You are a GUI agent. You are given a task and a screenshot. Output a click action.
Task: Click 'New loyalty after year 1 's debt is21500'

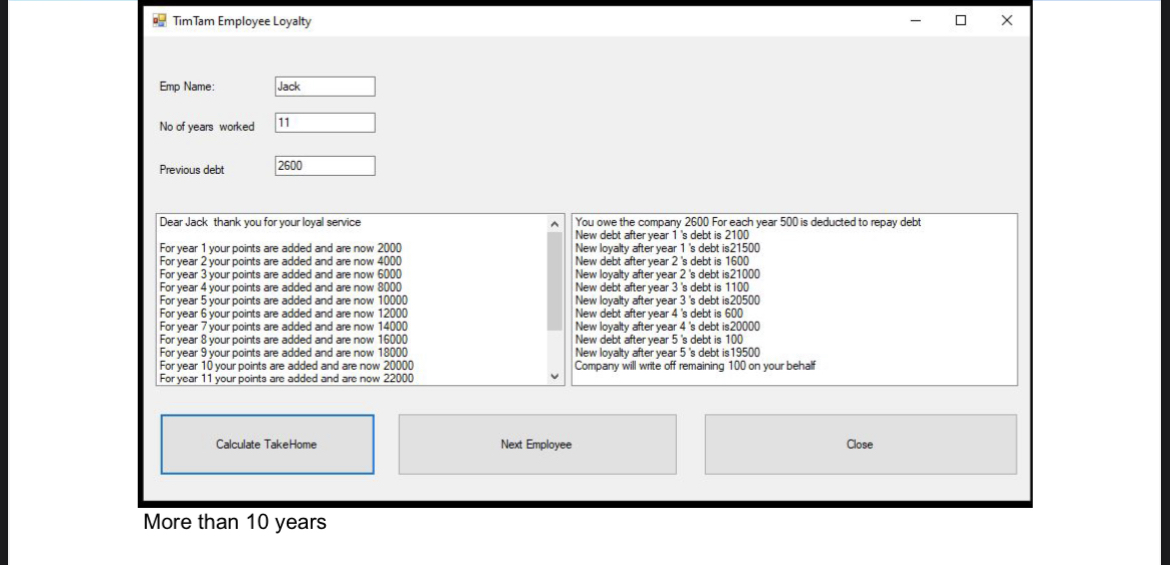click(x=668, y=248)
